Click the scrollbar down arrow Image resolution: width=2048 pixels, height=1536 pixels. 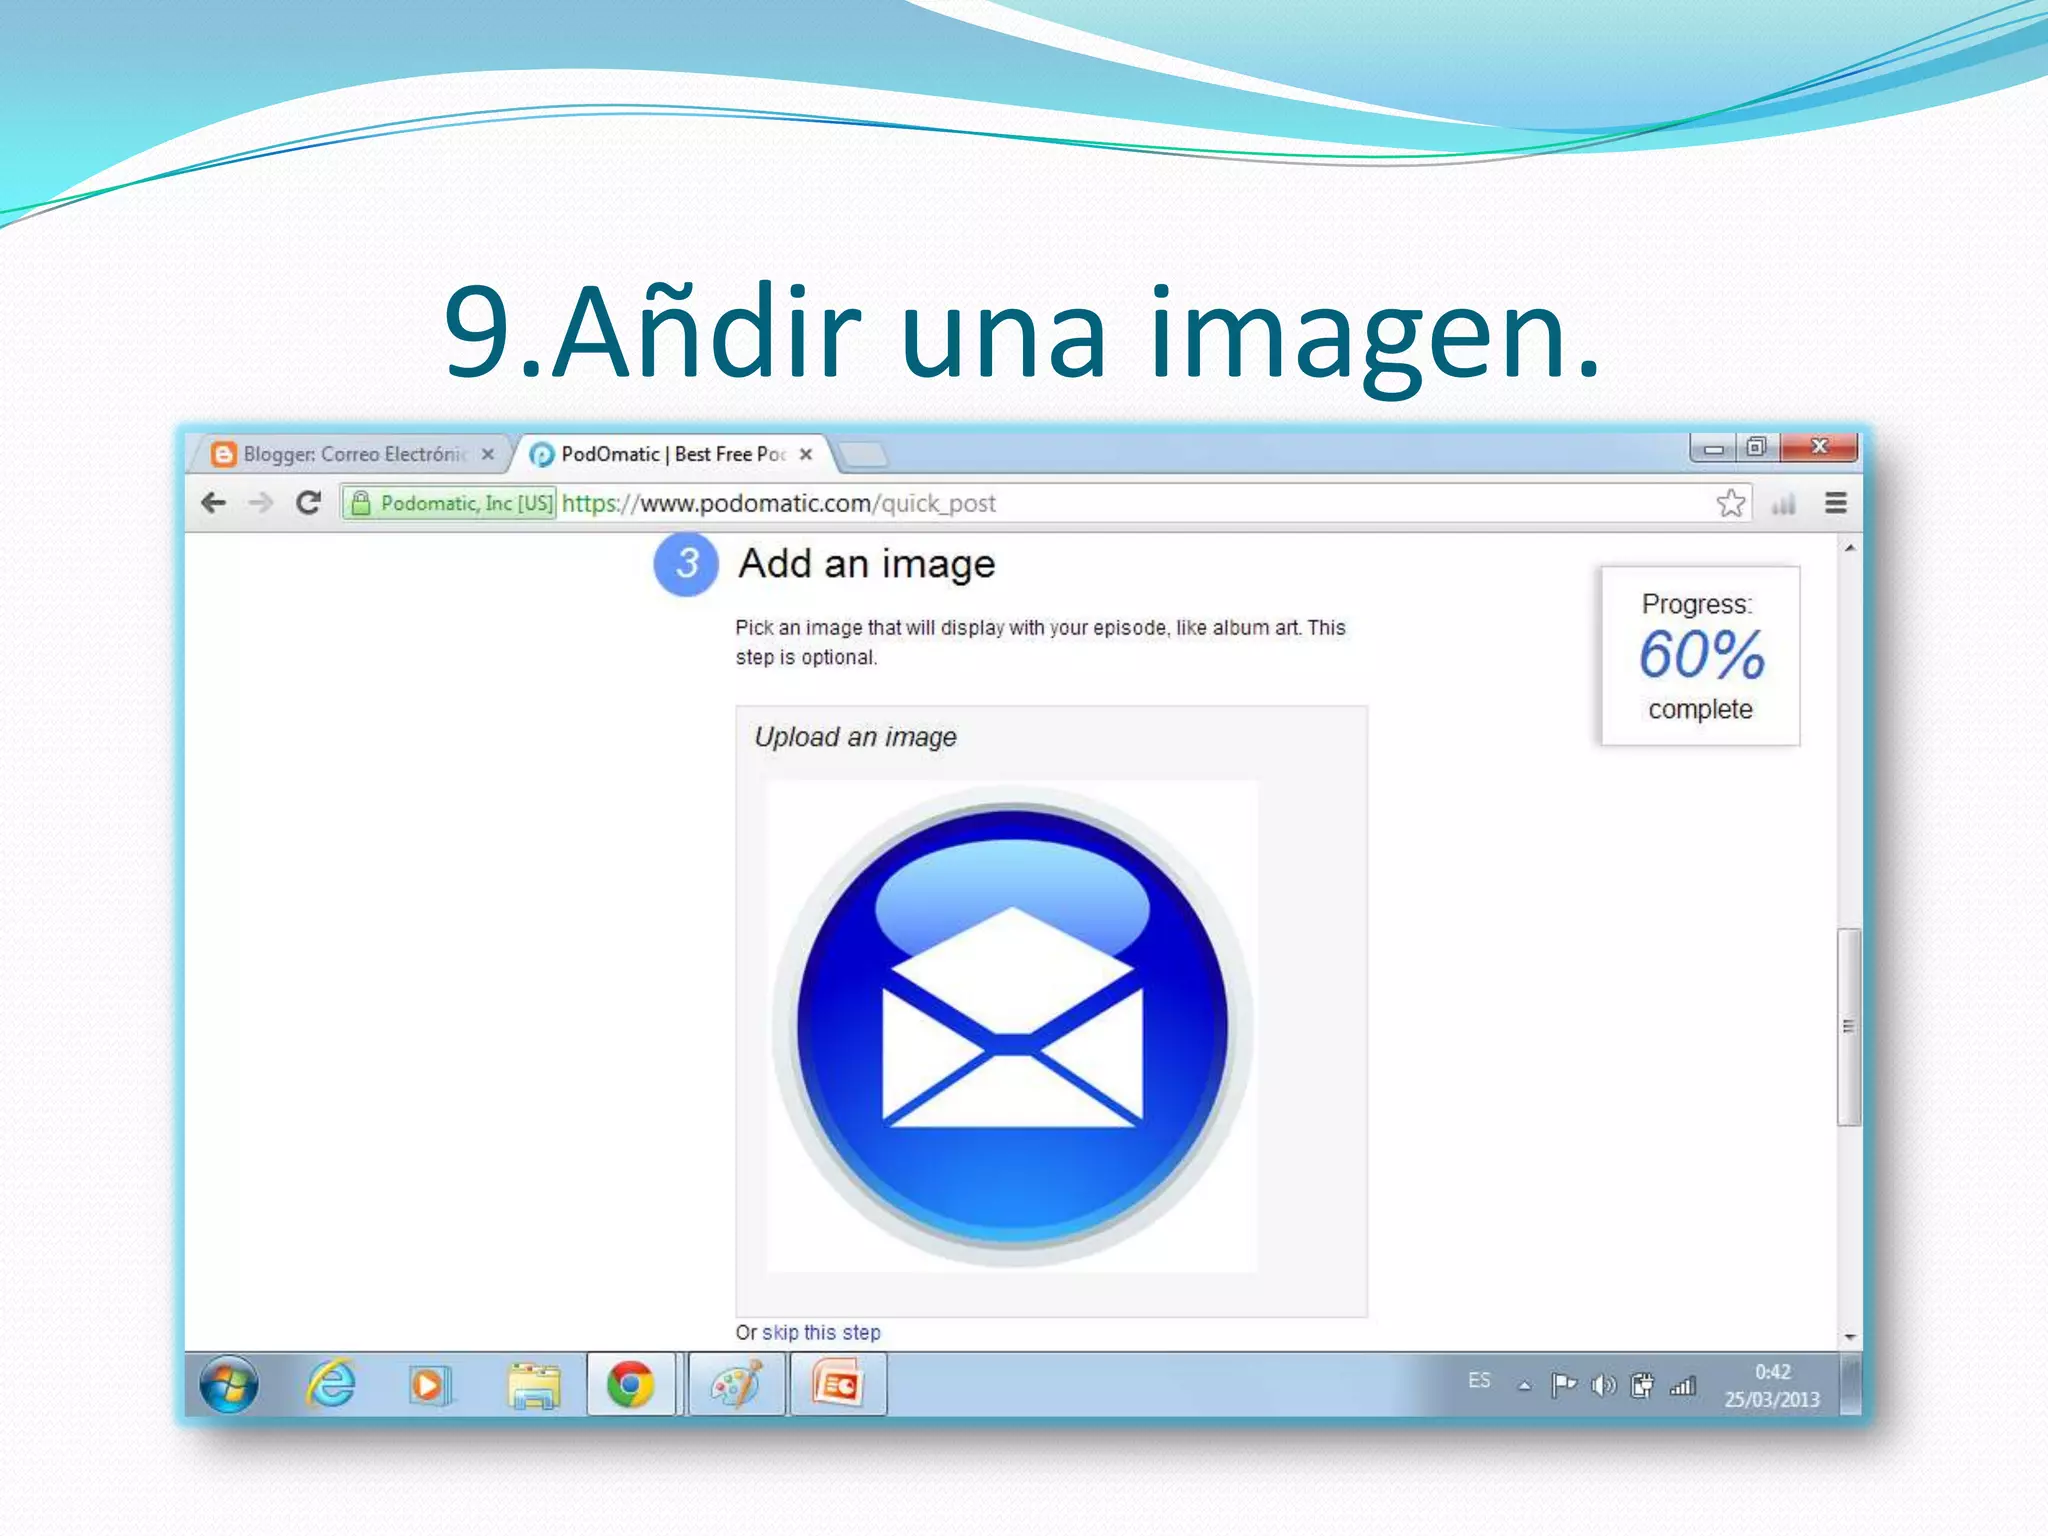1850,1337
